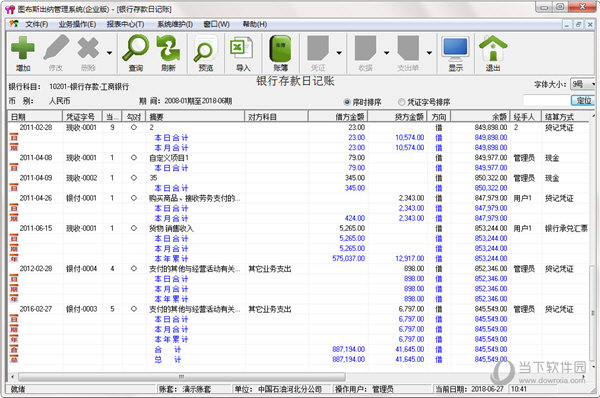Click the 本年累计 row showing 575,037.00
The image size is (600, 398).
coord(298,259)
